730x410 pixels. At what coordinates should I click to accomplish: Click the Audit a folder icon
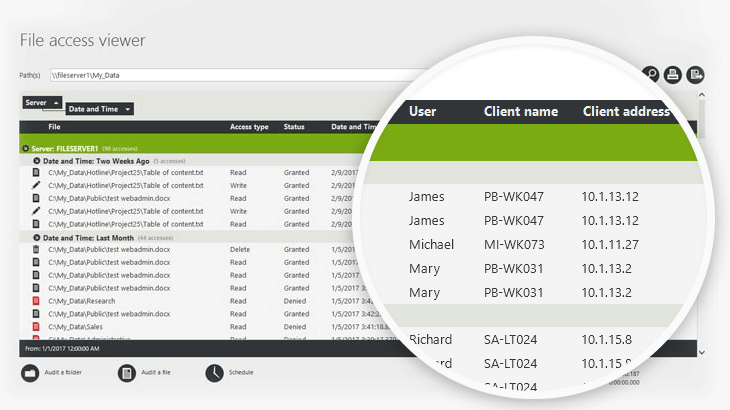[x=30, y=373]
